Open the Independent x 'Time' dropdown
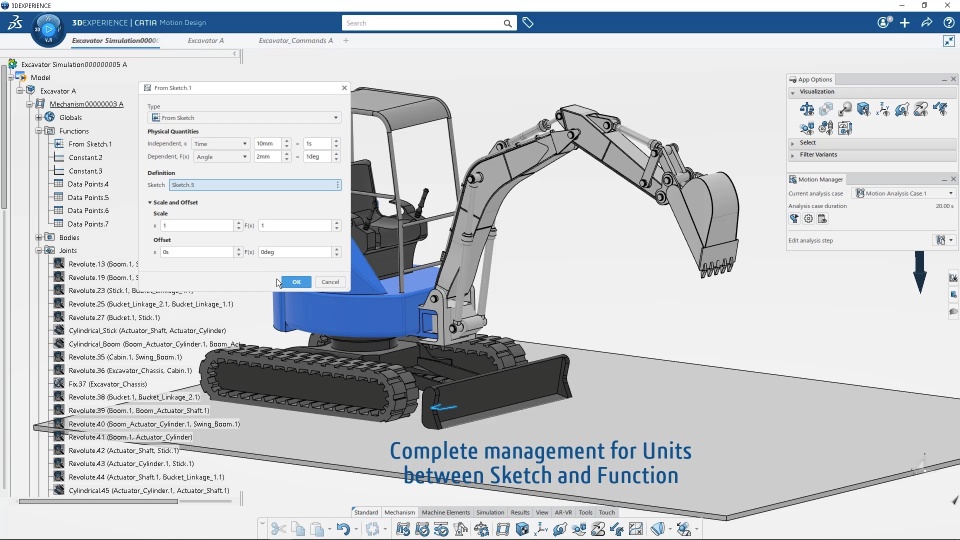The image size is (960, 540). [220, 143]
